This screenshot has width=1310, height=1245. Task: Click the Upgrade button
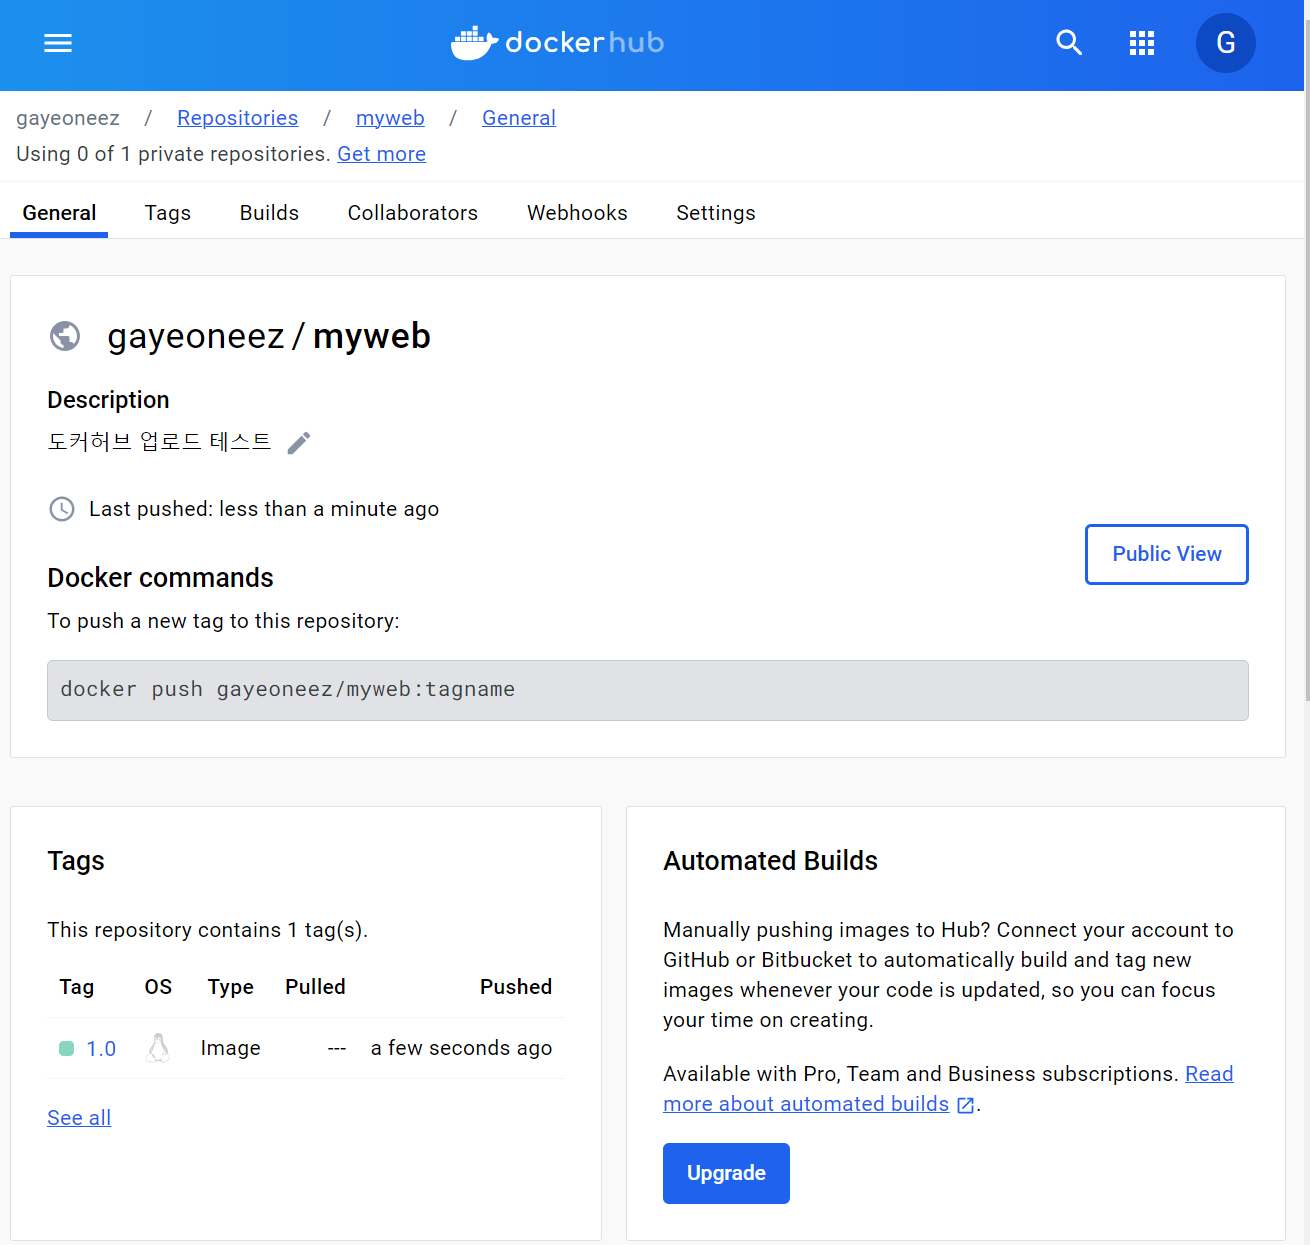click(726, 1173)
